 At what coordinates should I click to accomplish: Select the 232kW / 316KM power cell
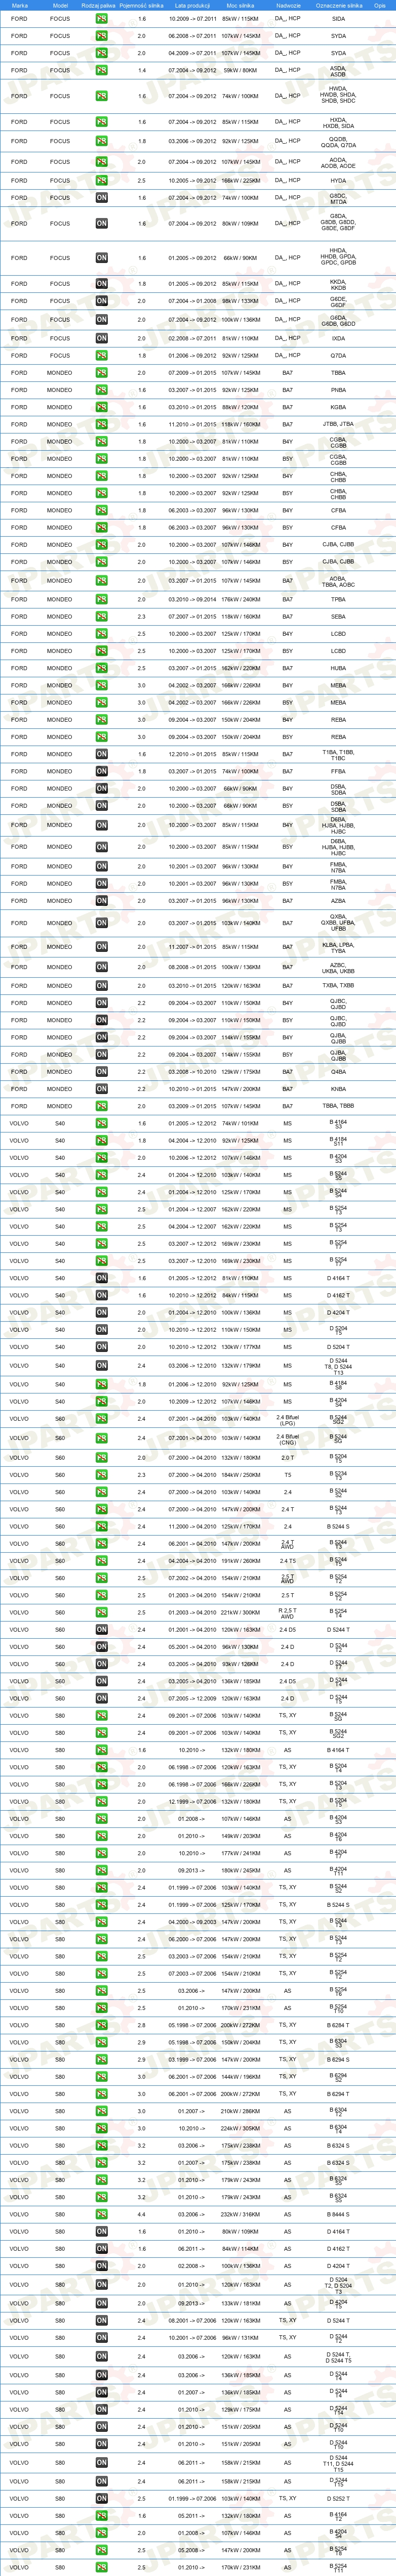coord(240,2214)
